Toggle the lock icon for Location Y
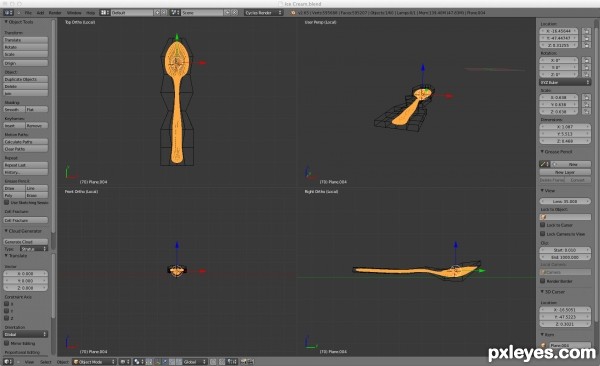The image size is (600, 366). pos(586,38)
